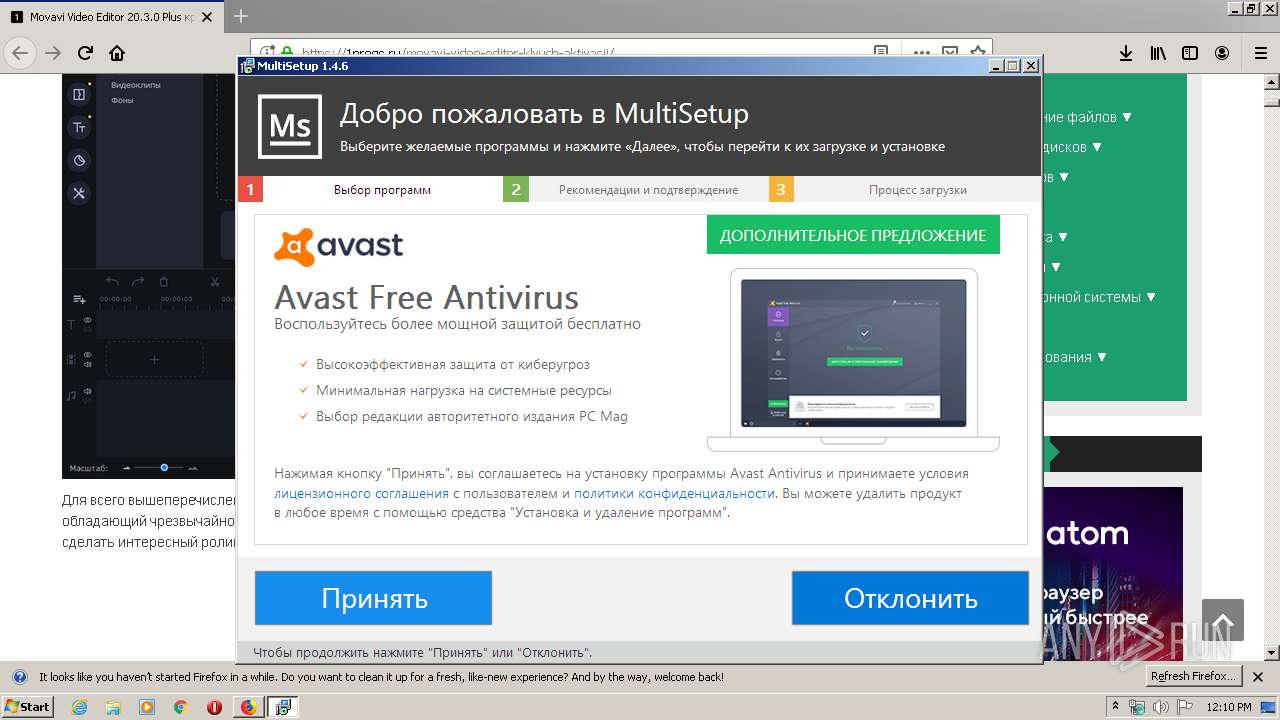Dismiss the Firefox refresh notification bar
Viewport: 1280px width, 720px height.
(1258, 677)
